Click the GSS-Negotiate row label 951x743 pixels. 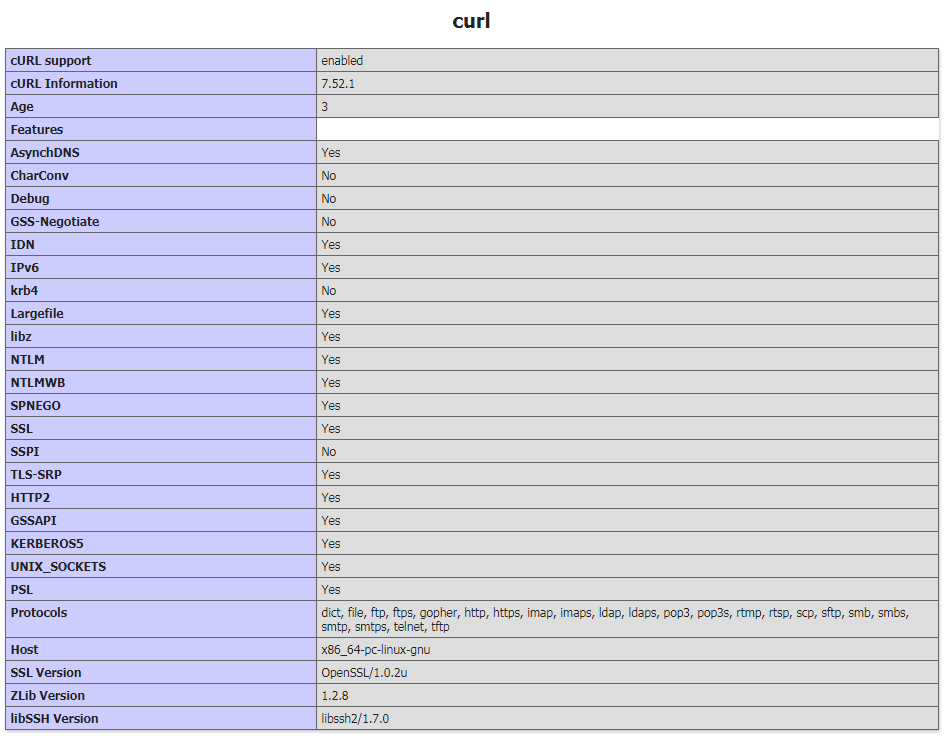(x=55, y=222)
